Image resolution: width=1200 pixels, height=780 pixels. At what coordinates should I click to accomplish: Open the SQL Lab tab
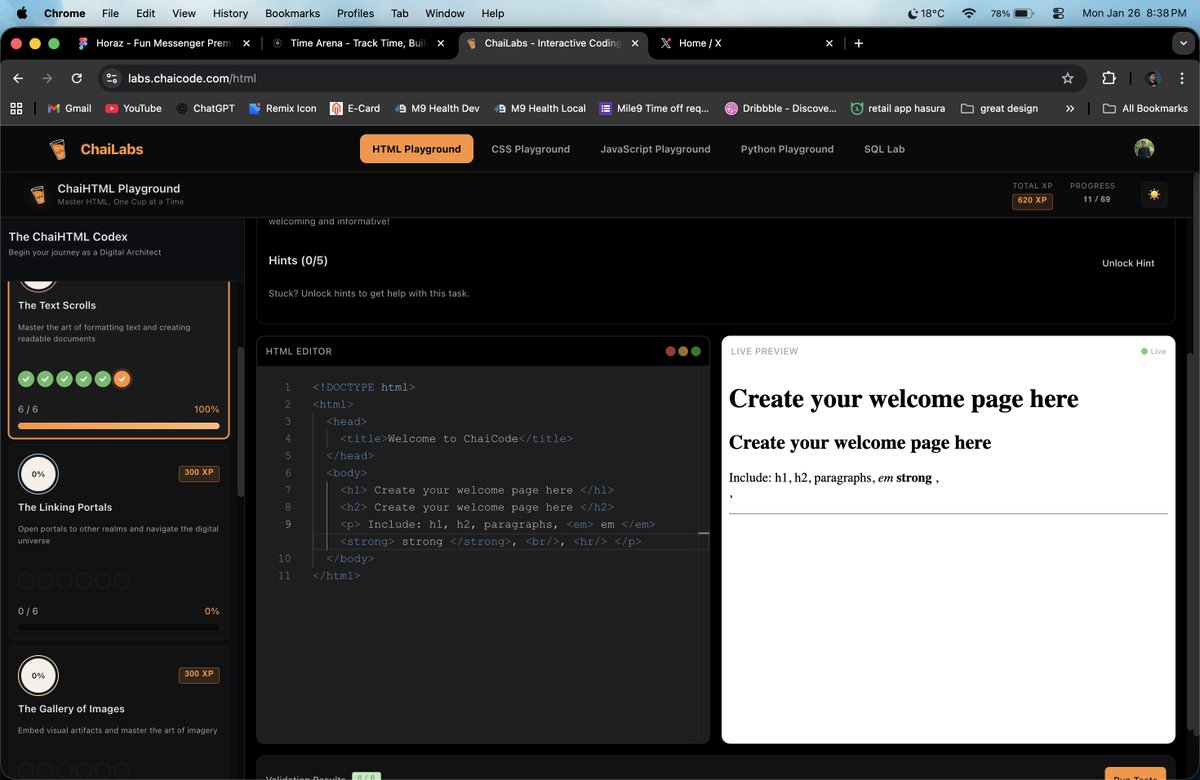coord(884,149)
